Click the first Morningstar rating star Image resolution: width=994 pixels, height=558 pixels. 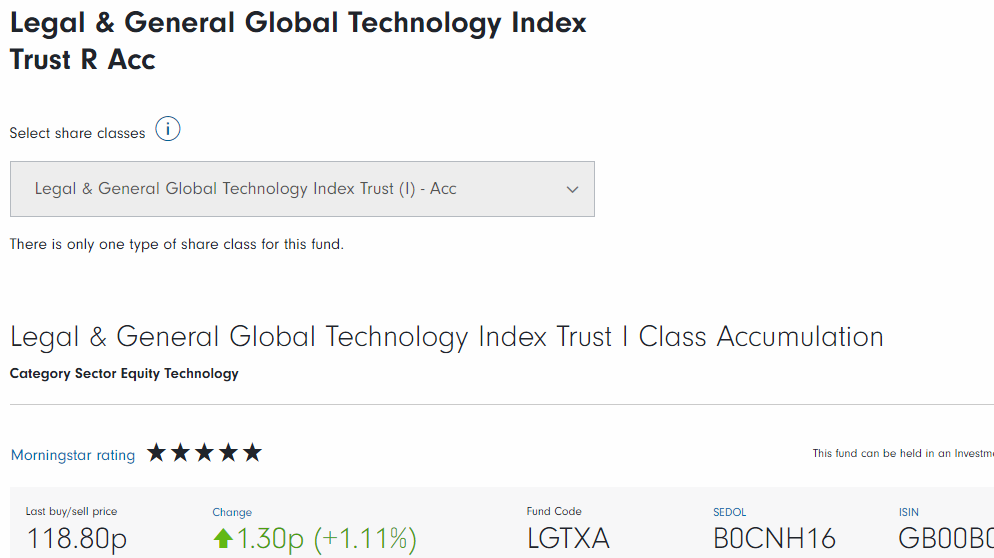pos(156,453)
